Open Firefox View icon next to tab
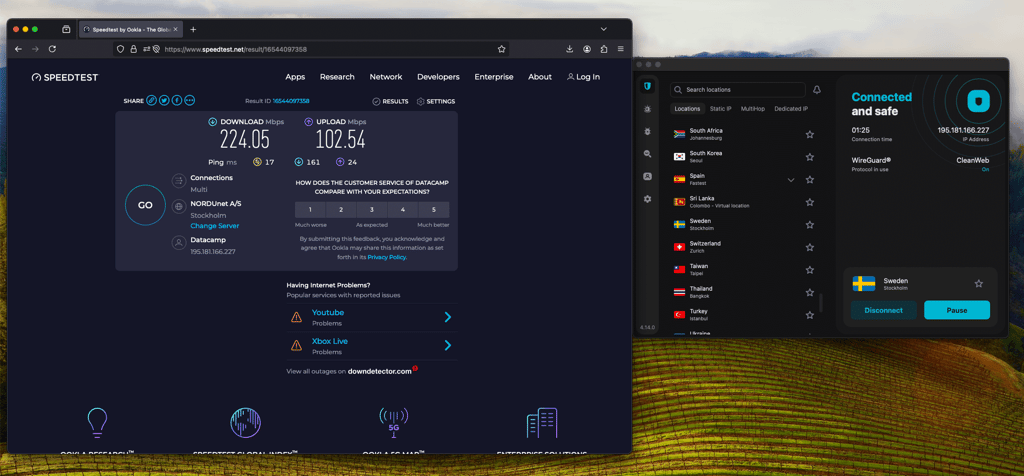Image resolution: width=1024 pixels, height=476 pixels. click(x=66, y=29)
